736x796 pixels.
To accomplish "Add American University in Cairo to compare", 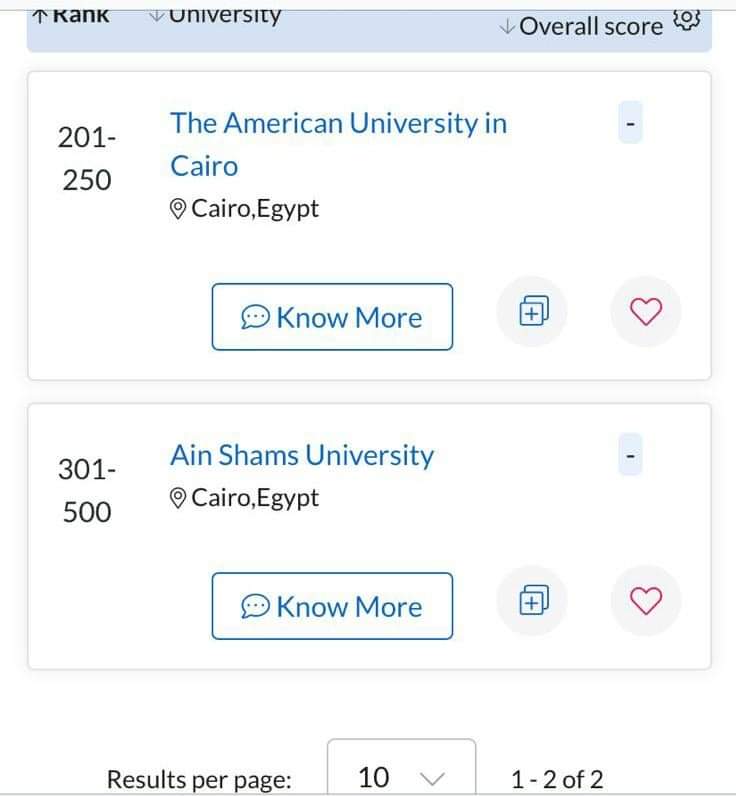I will (x=531, y=314).
